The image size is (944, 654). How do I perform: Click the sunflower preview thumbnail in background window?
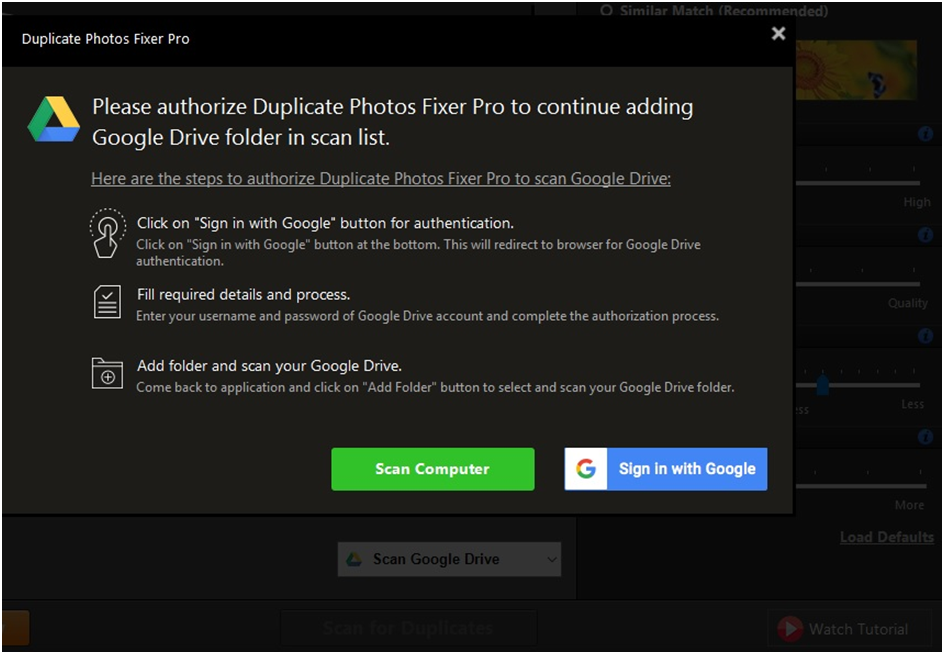point(856,70)
